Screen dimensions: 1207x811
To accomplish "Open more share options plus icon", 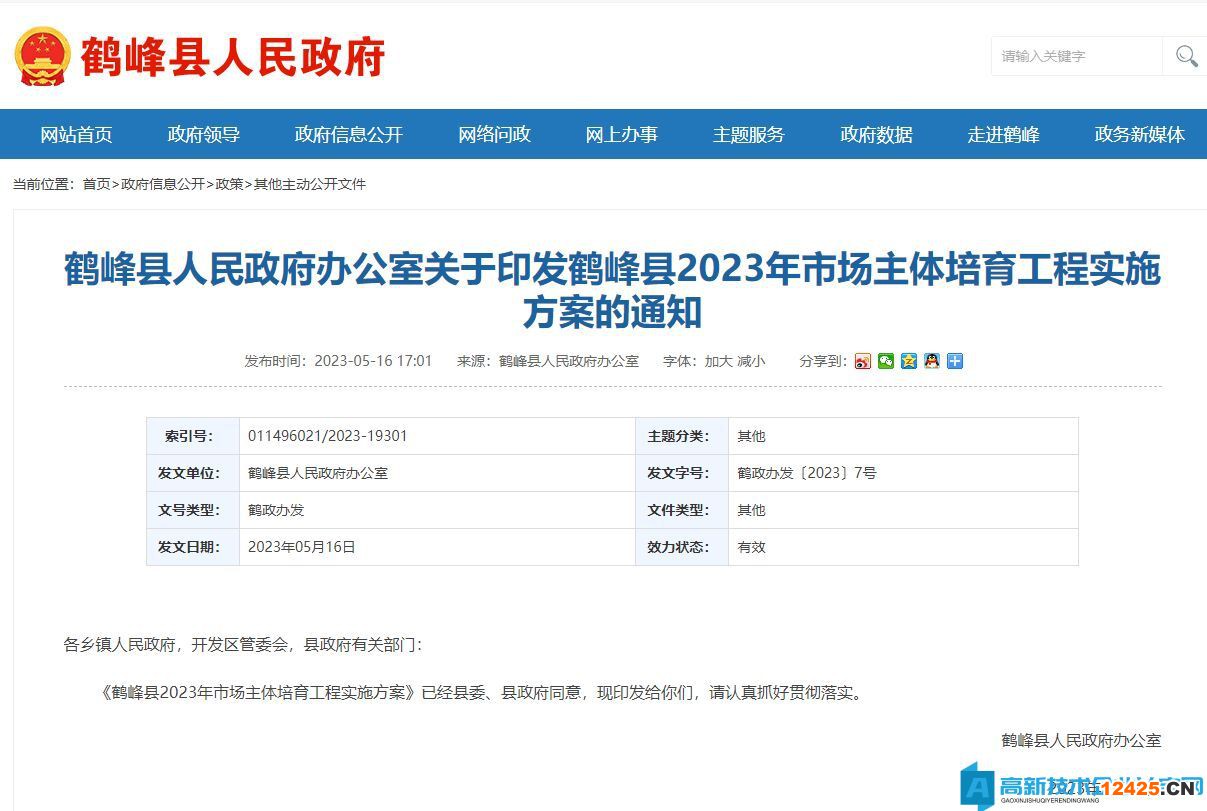I will pos(955,361).
